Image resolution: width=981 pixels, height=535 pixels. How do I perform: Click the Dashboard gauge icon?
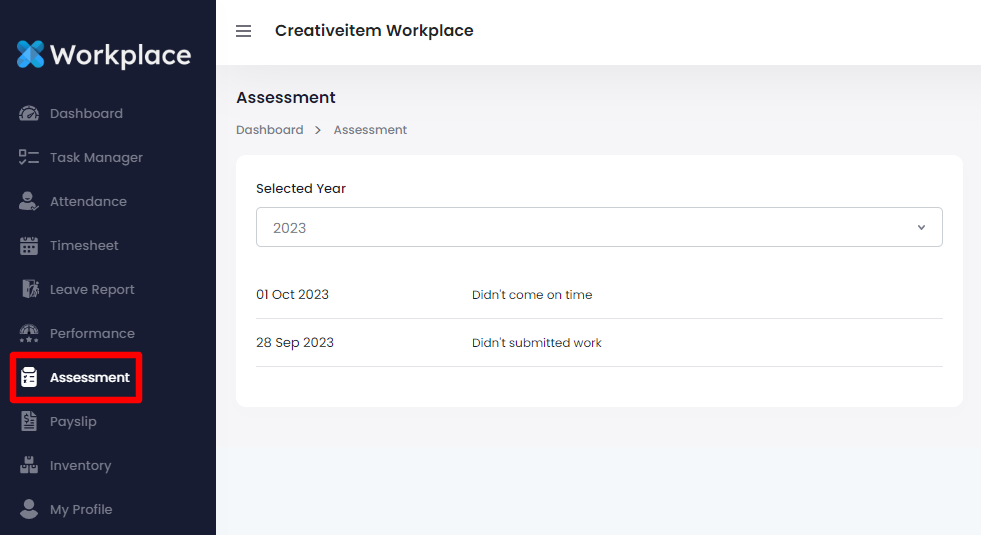coord(29,114)
